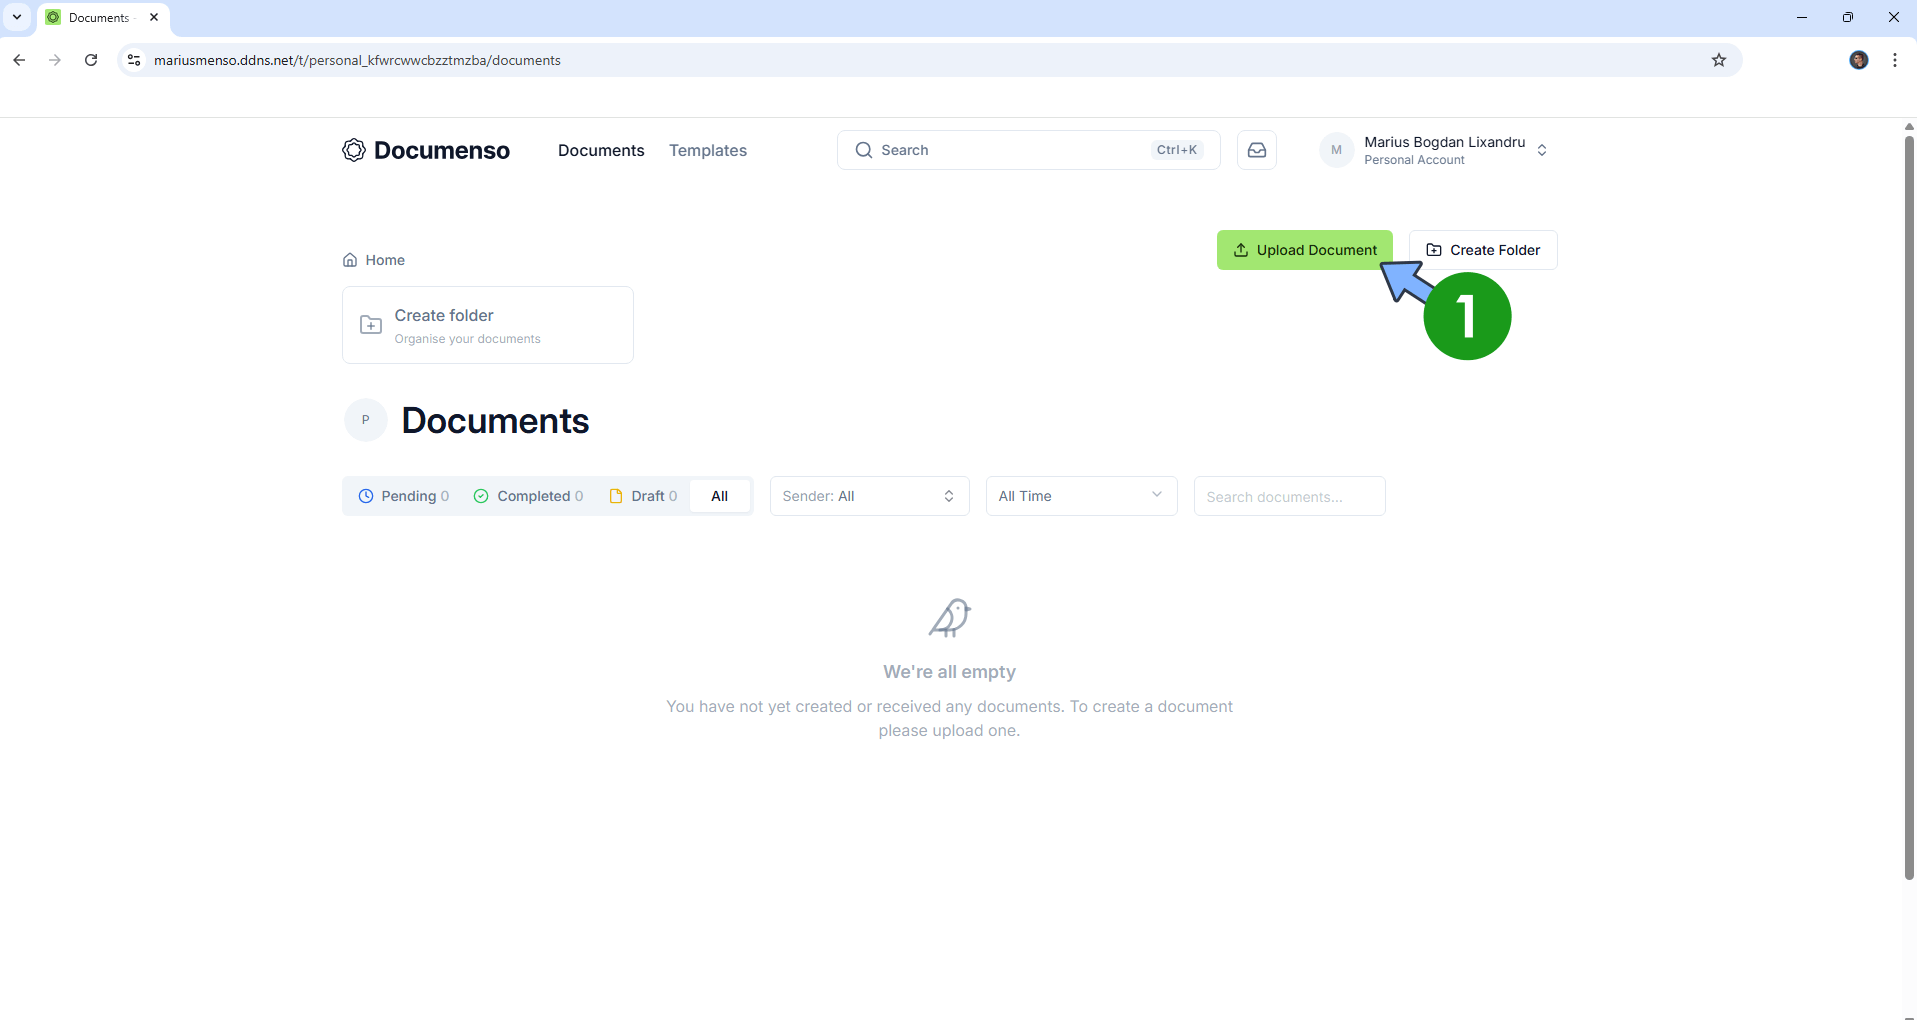1917x1020 pixels.
Task: Switch to the All filter tab
Action: pos(720,495)
